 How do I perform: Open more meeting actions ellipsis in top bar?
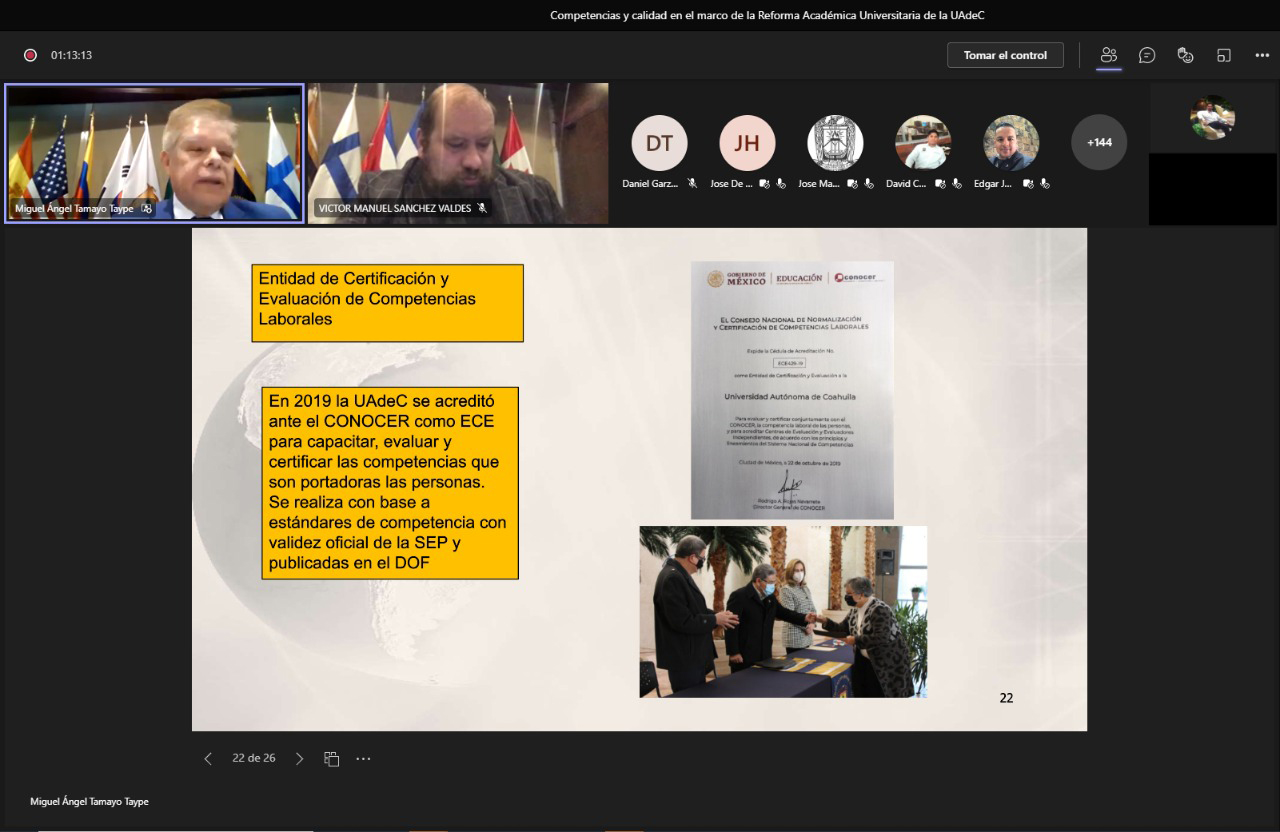pos(1262,55)
